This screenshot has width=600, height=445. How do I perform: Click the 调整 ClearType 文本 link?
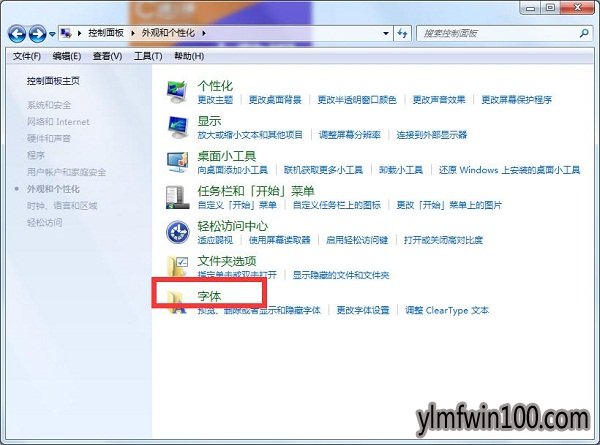(x=447, y=310)
